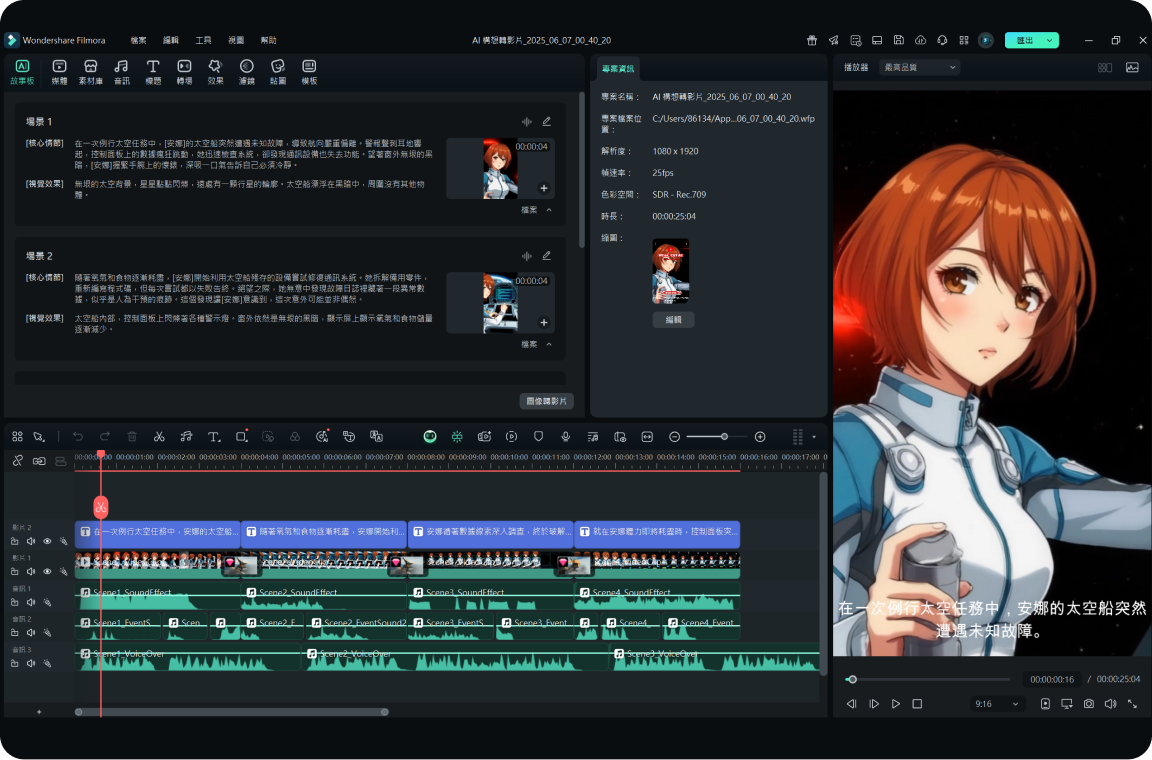Click the delete trash icon in timeline toolbar
Screen dimensions: 1152x760
(x=132, y=437)
